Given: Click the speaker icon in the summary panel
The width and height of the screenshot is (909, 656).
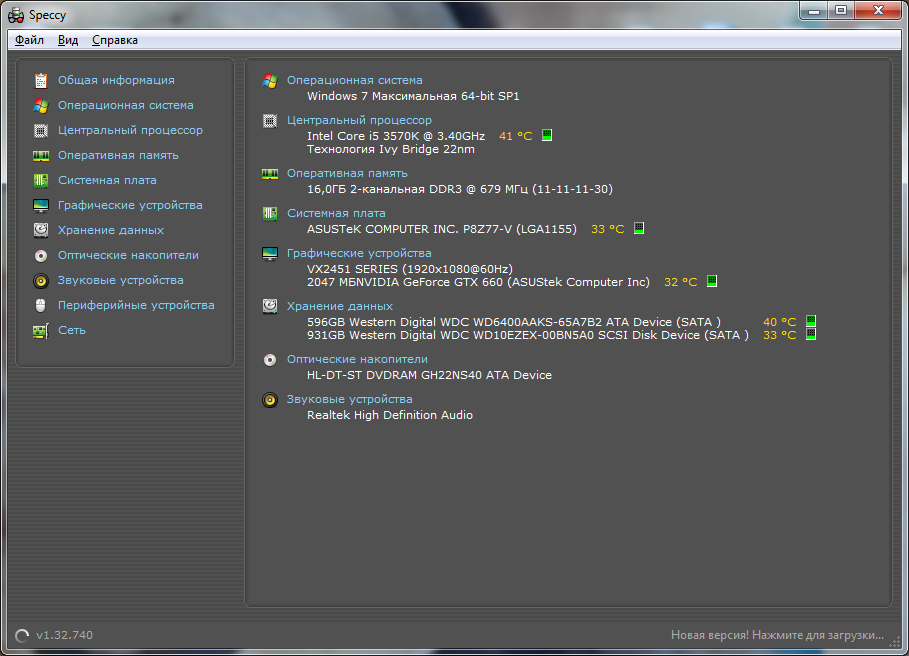Looking at the screenshot, I should (270, 400).
